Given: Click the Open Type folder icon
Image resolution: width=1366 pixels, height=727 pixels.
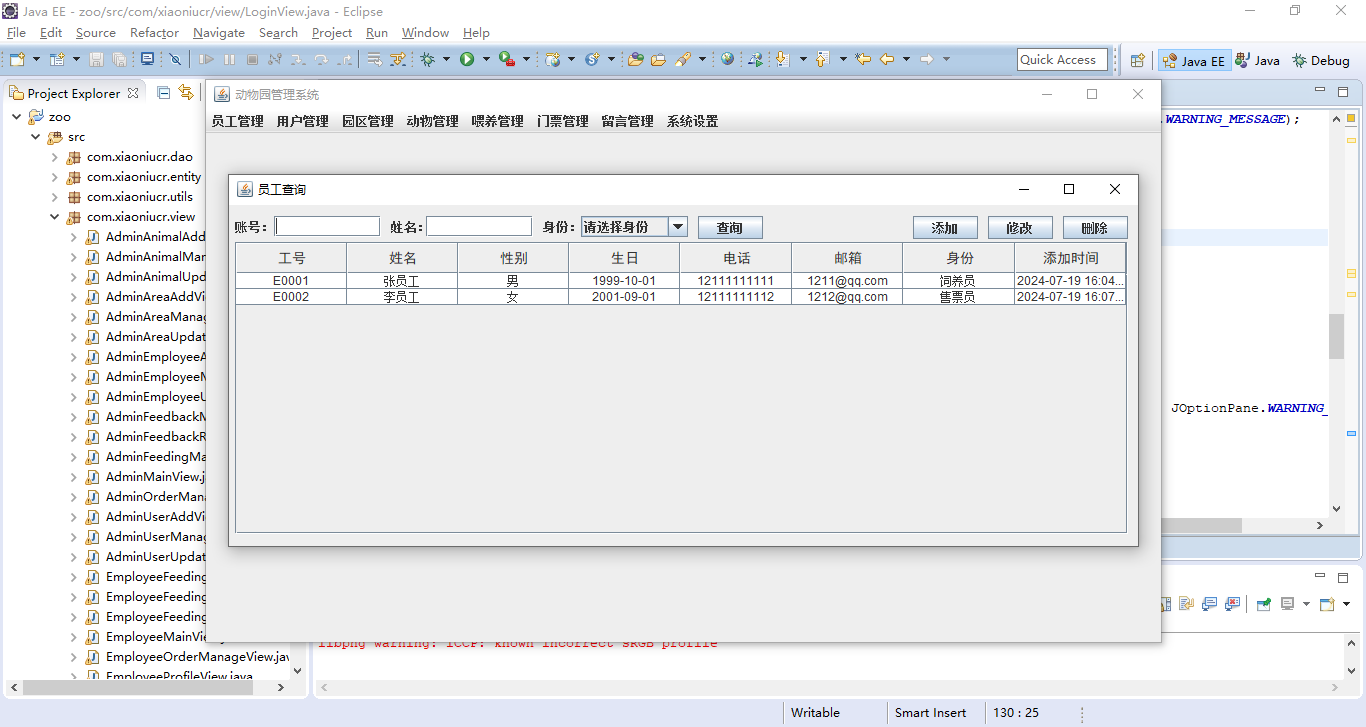Looking at the screenshot, I should click(x=635, y=60).
